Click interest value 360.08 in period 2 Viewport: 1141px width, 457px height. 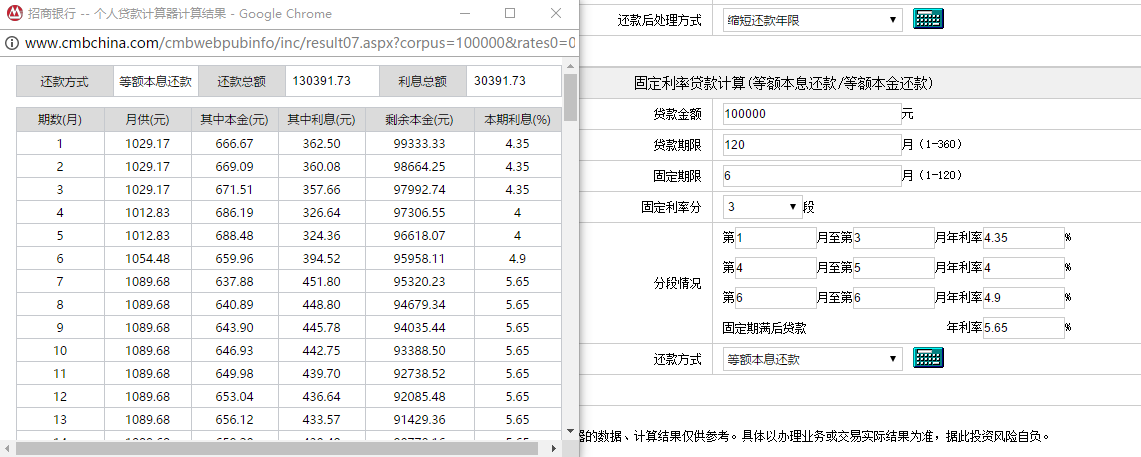[322, 167]
